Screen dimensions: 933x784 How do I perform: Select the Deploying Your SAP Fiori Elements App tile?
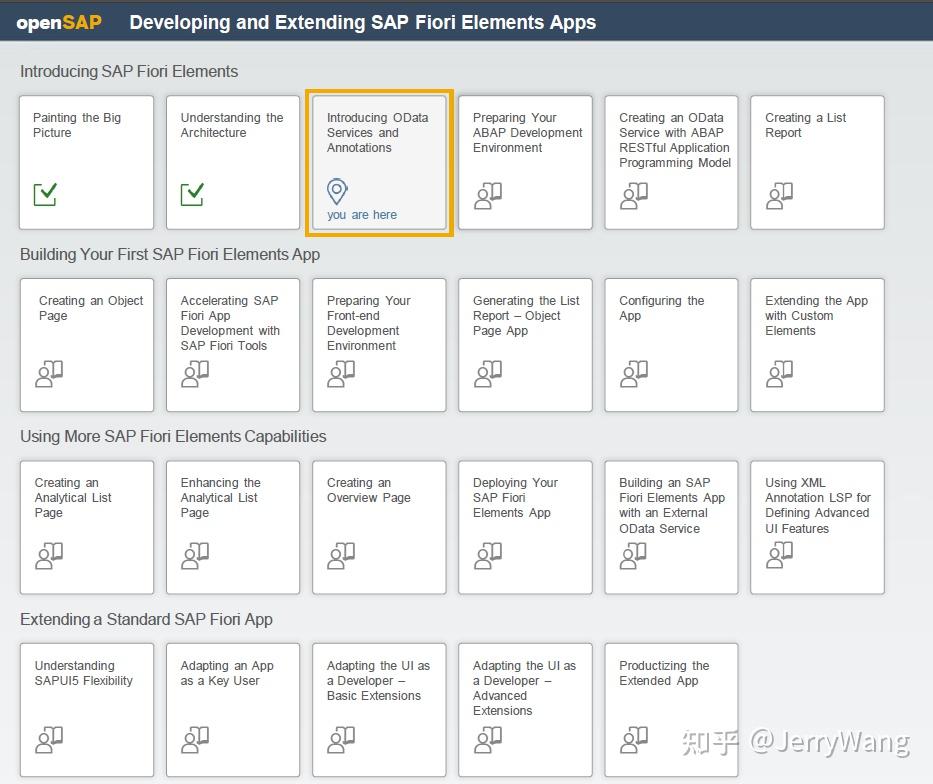(525, 527)
